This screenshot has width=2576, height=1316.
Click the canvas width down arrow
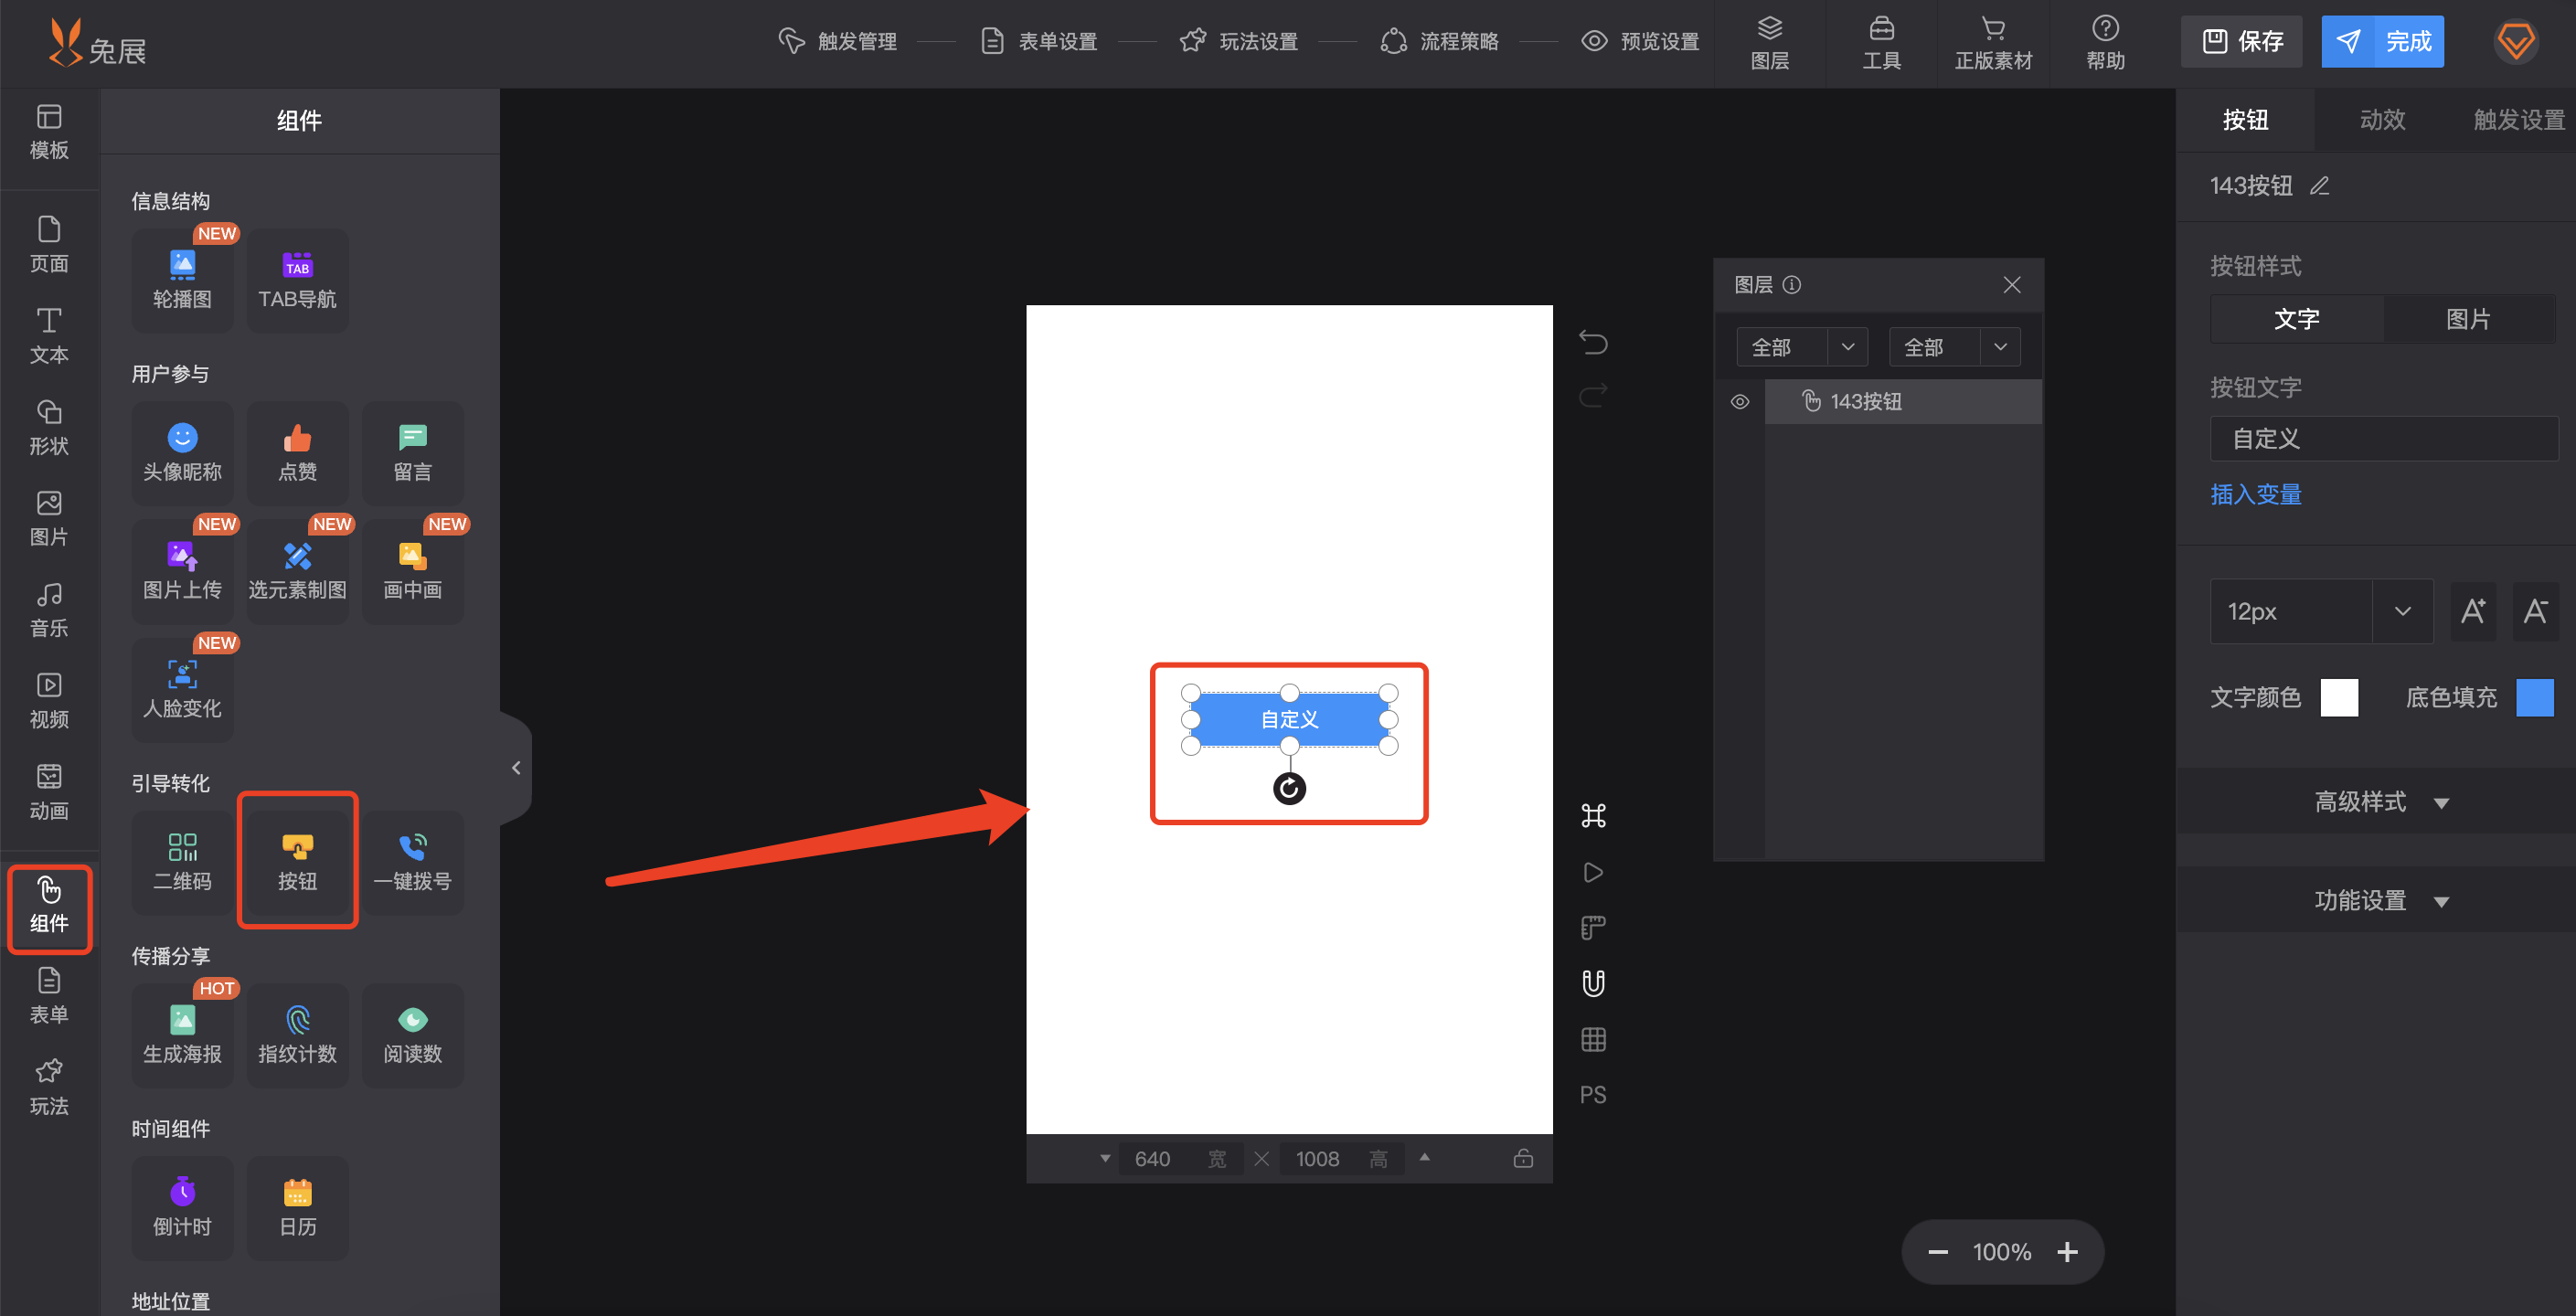1104,1158
